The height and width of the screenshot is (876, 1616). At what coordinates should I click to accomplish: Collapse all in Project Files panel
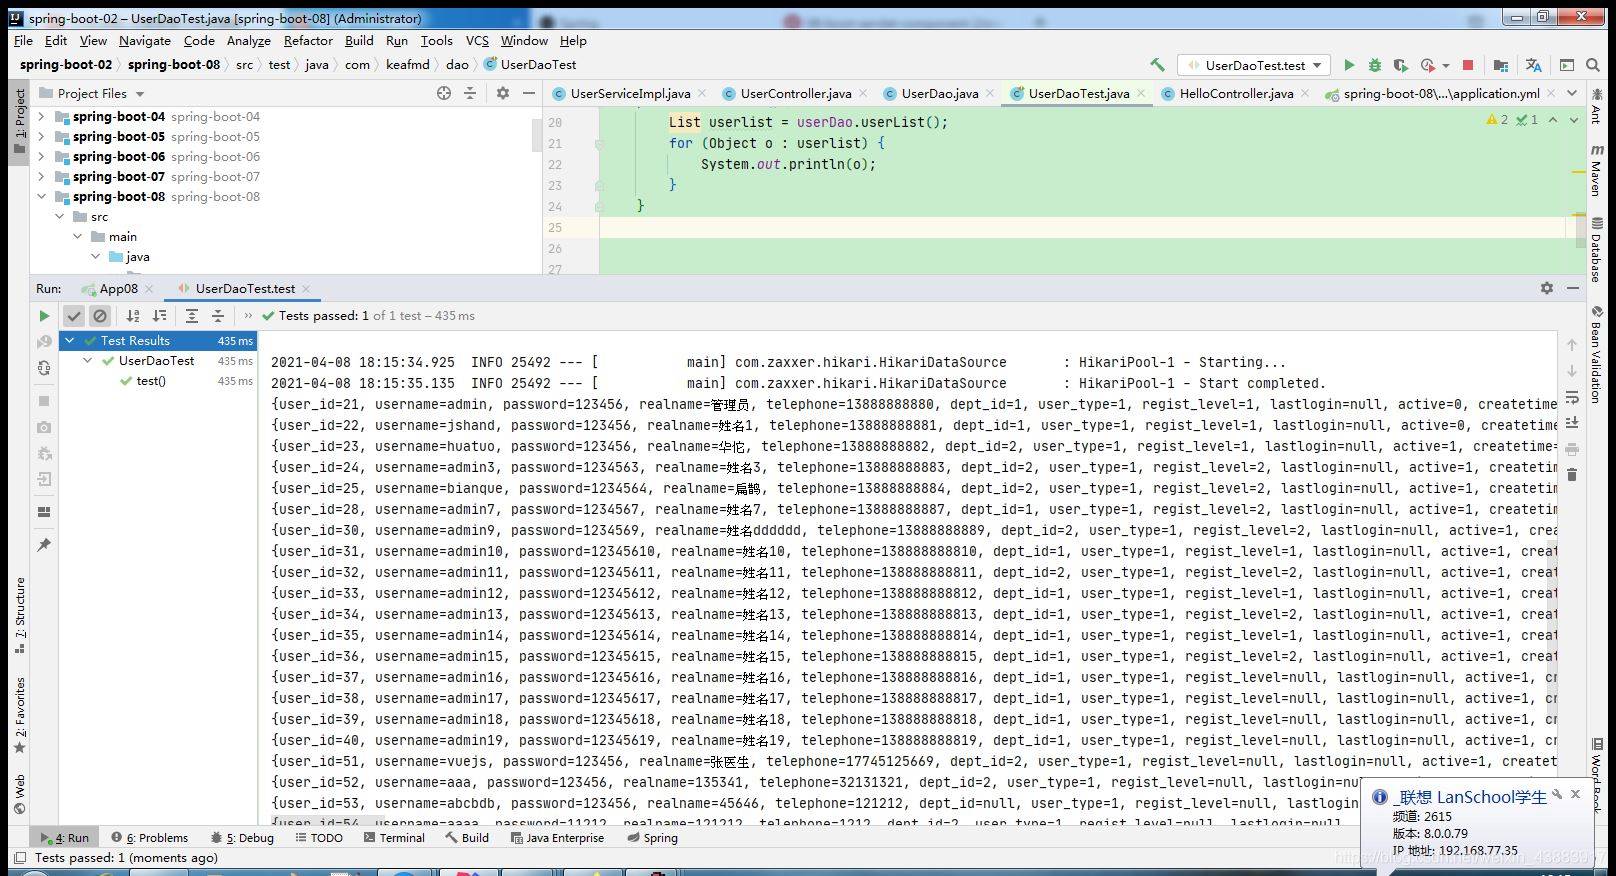[470, 93]
